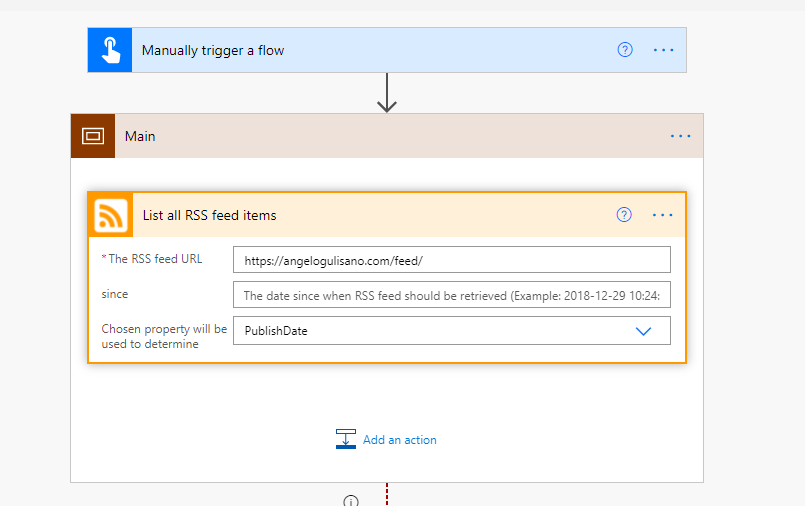Click the Add an action insert icon
Screen dimensions: 805x506
[346, 439]
